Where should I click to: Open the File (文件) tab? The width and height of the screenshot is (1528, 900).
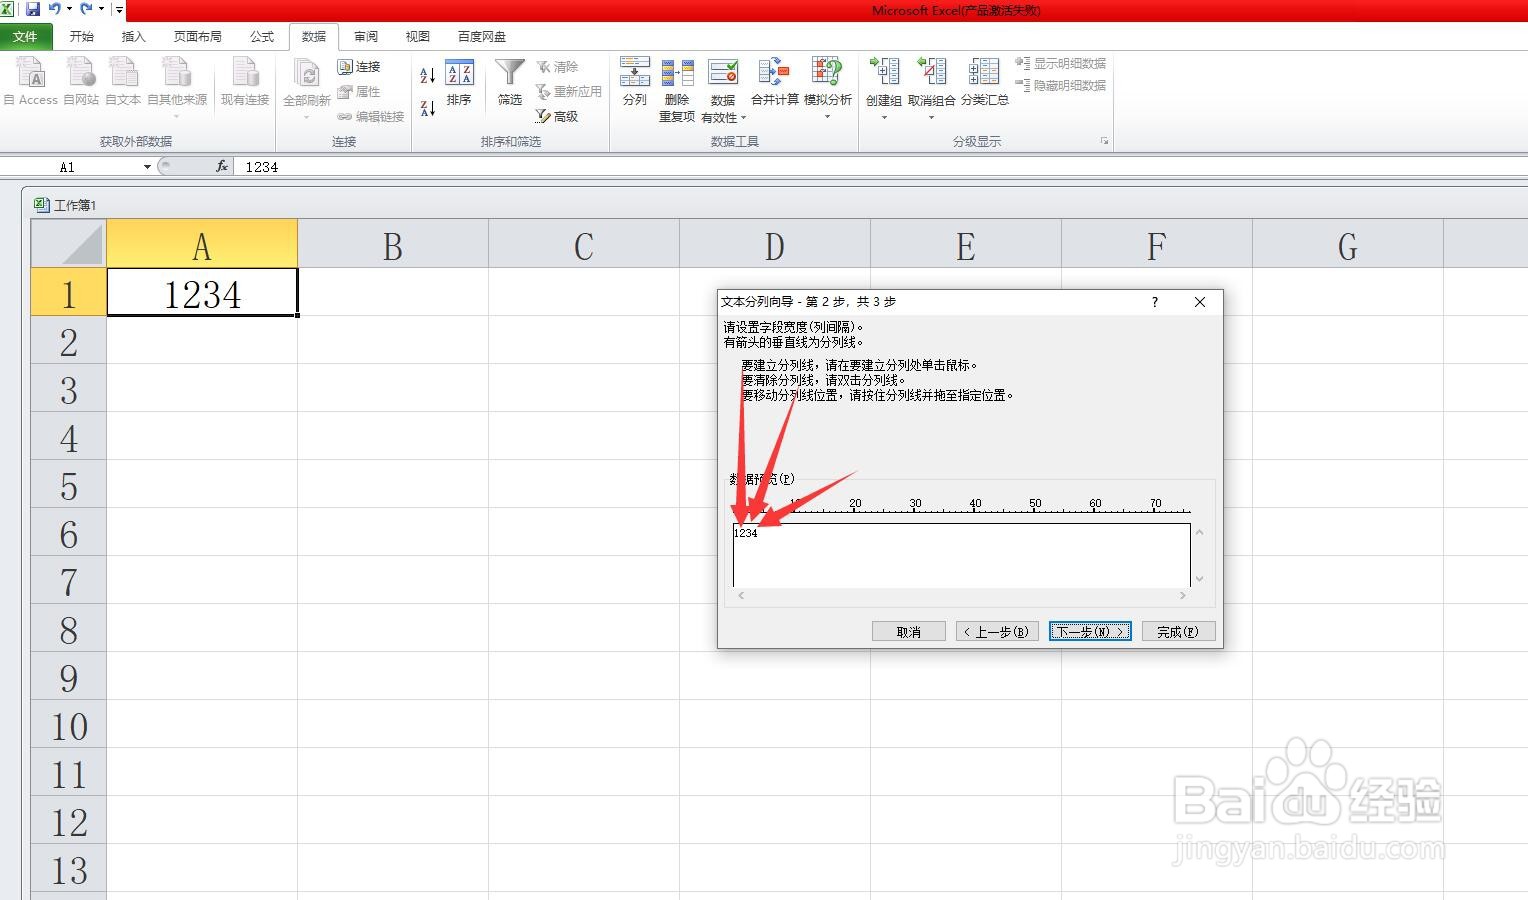point(25,36)
